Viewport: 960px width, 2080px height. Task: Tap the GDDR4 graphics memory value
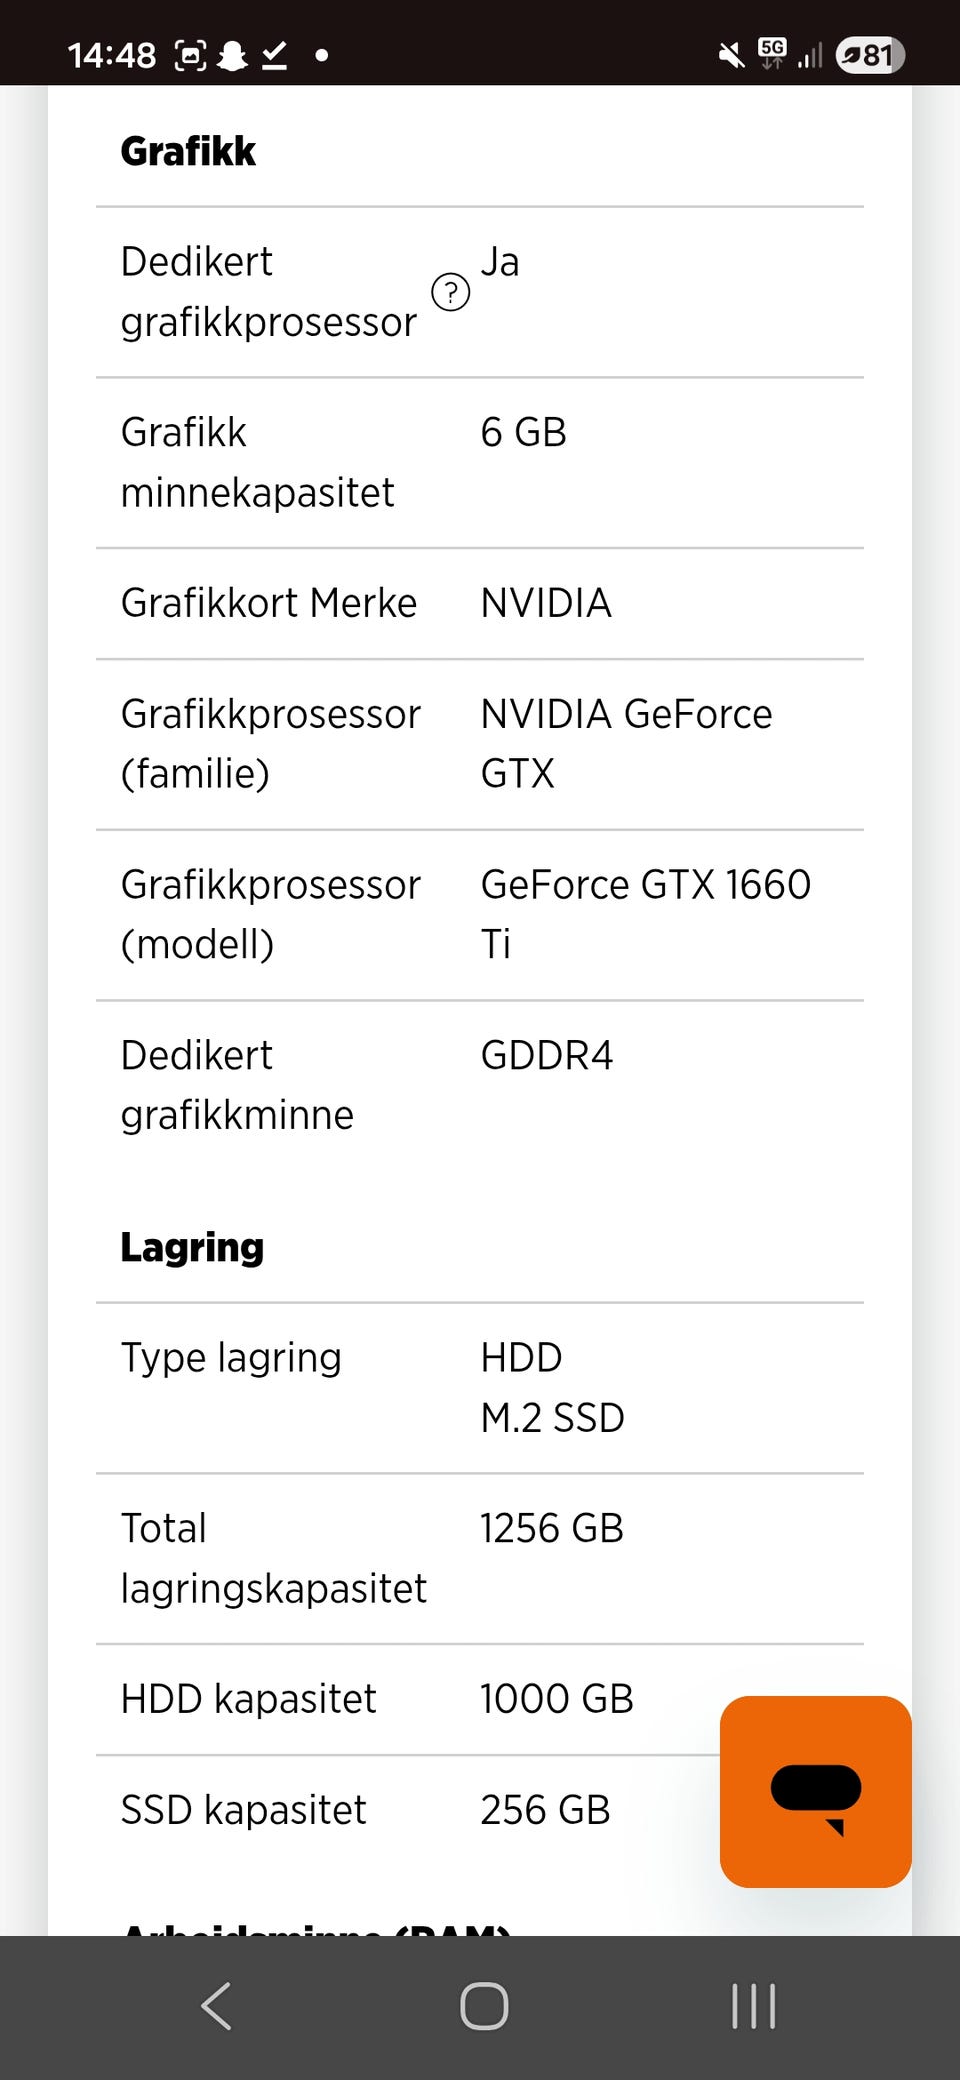(x=546, y=1056)
